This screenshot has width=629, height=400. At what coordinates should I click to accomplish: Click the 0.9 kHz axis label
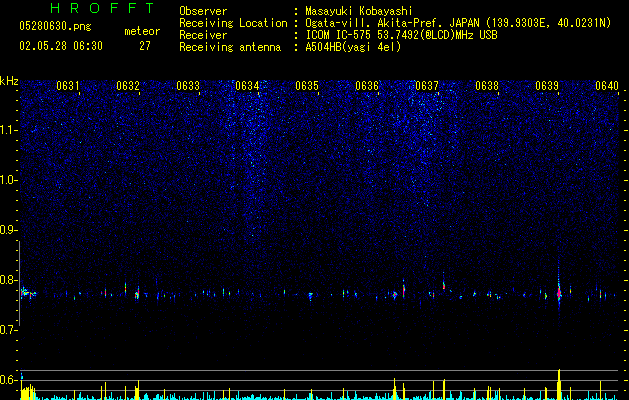pyautogui.click(x=8, y=230)
